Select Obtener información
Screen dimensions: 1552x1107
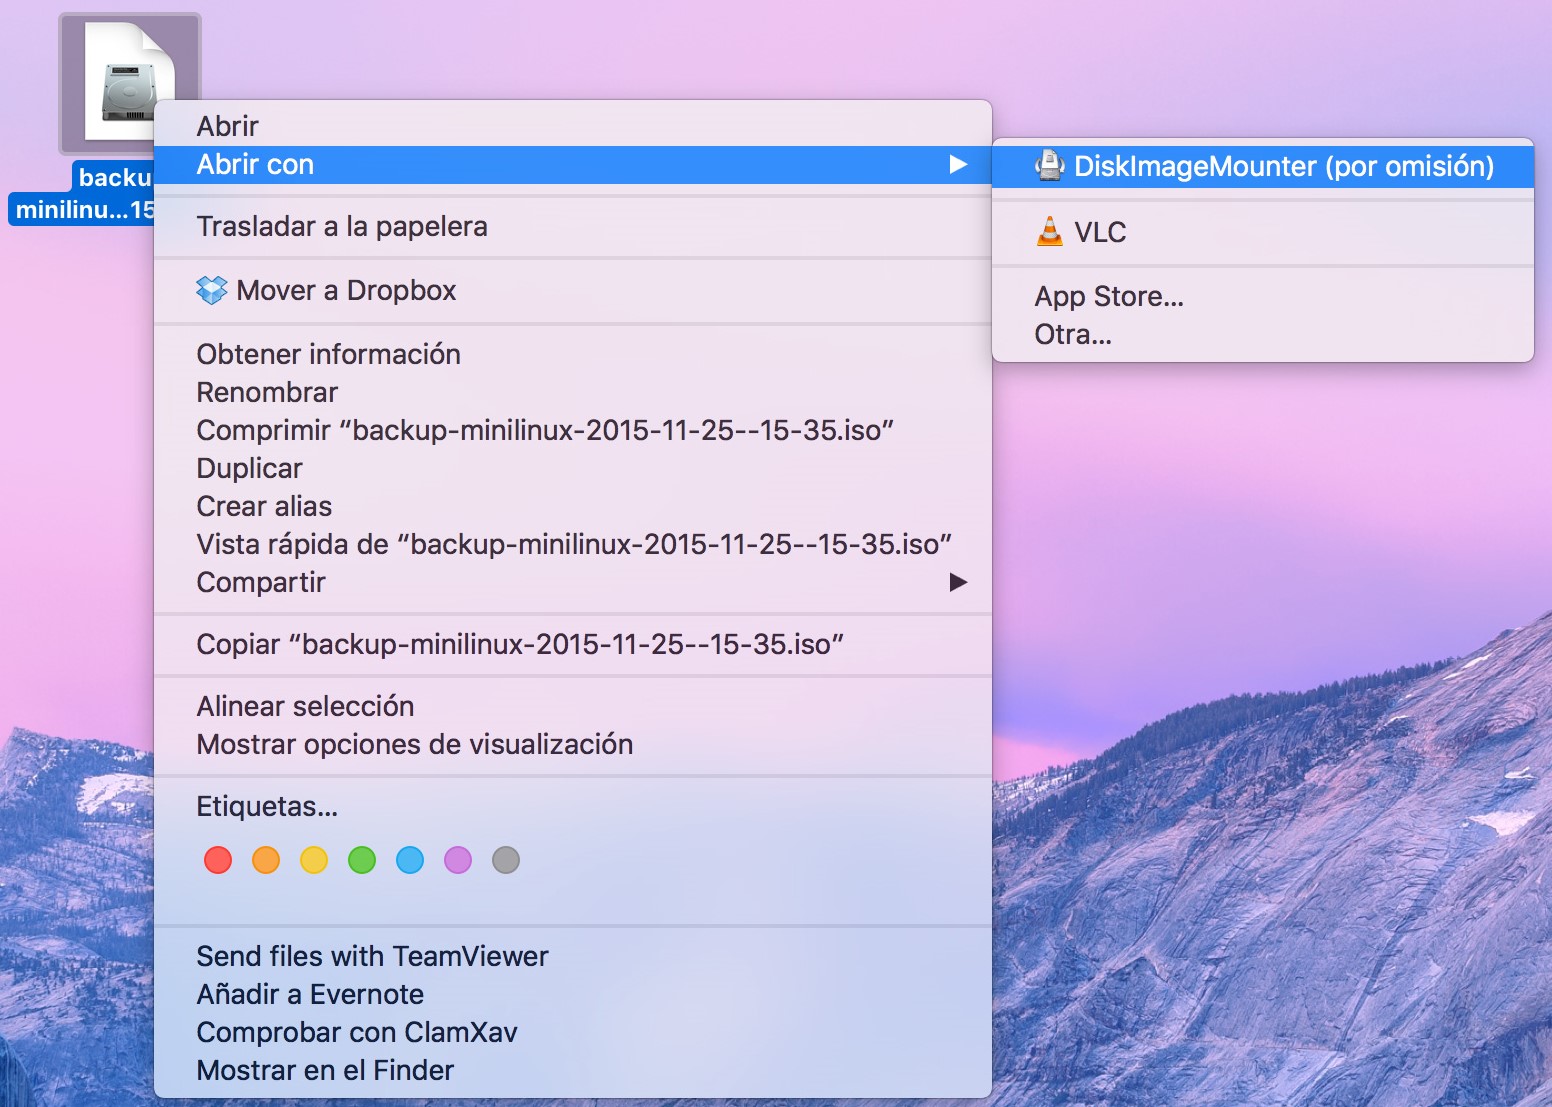573,354
